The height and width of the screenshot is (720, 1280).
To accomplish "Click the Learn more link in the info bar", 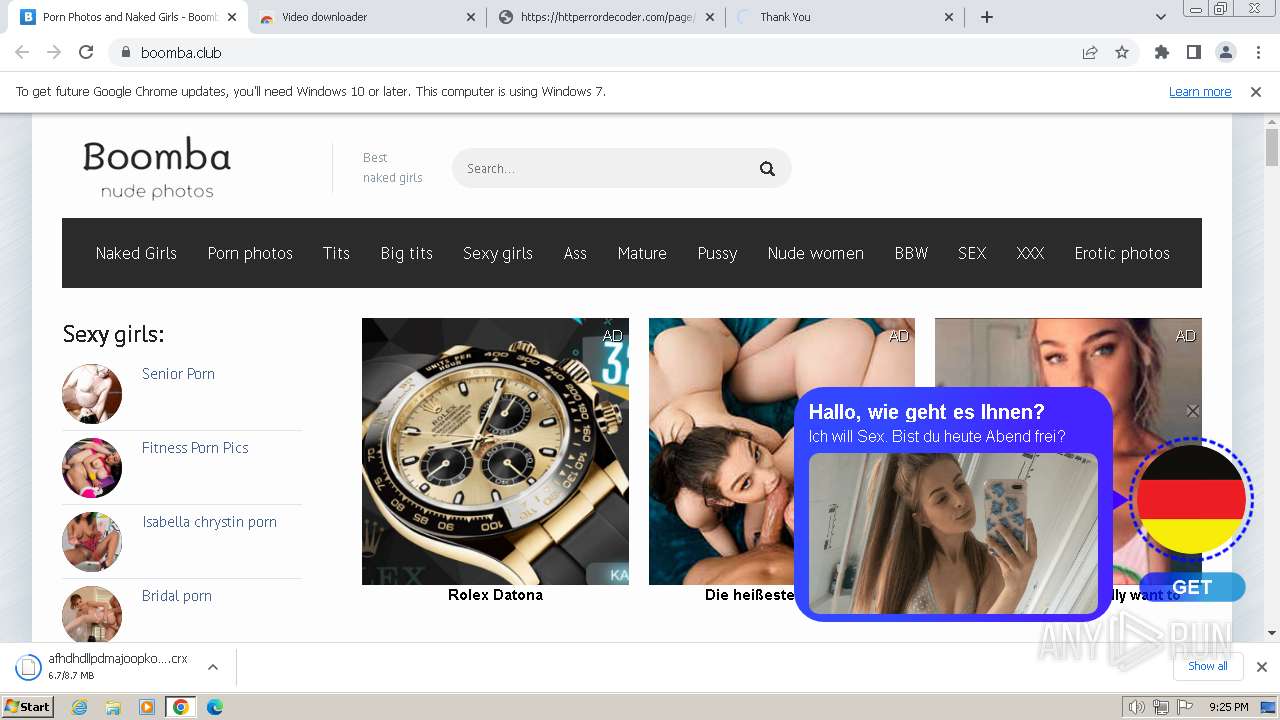I will 1200,92.
